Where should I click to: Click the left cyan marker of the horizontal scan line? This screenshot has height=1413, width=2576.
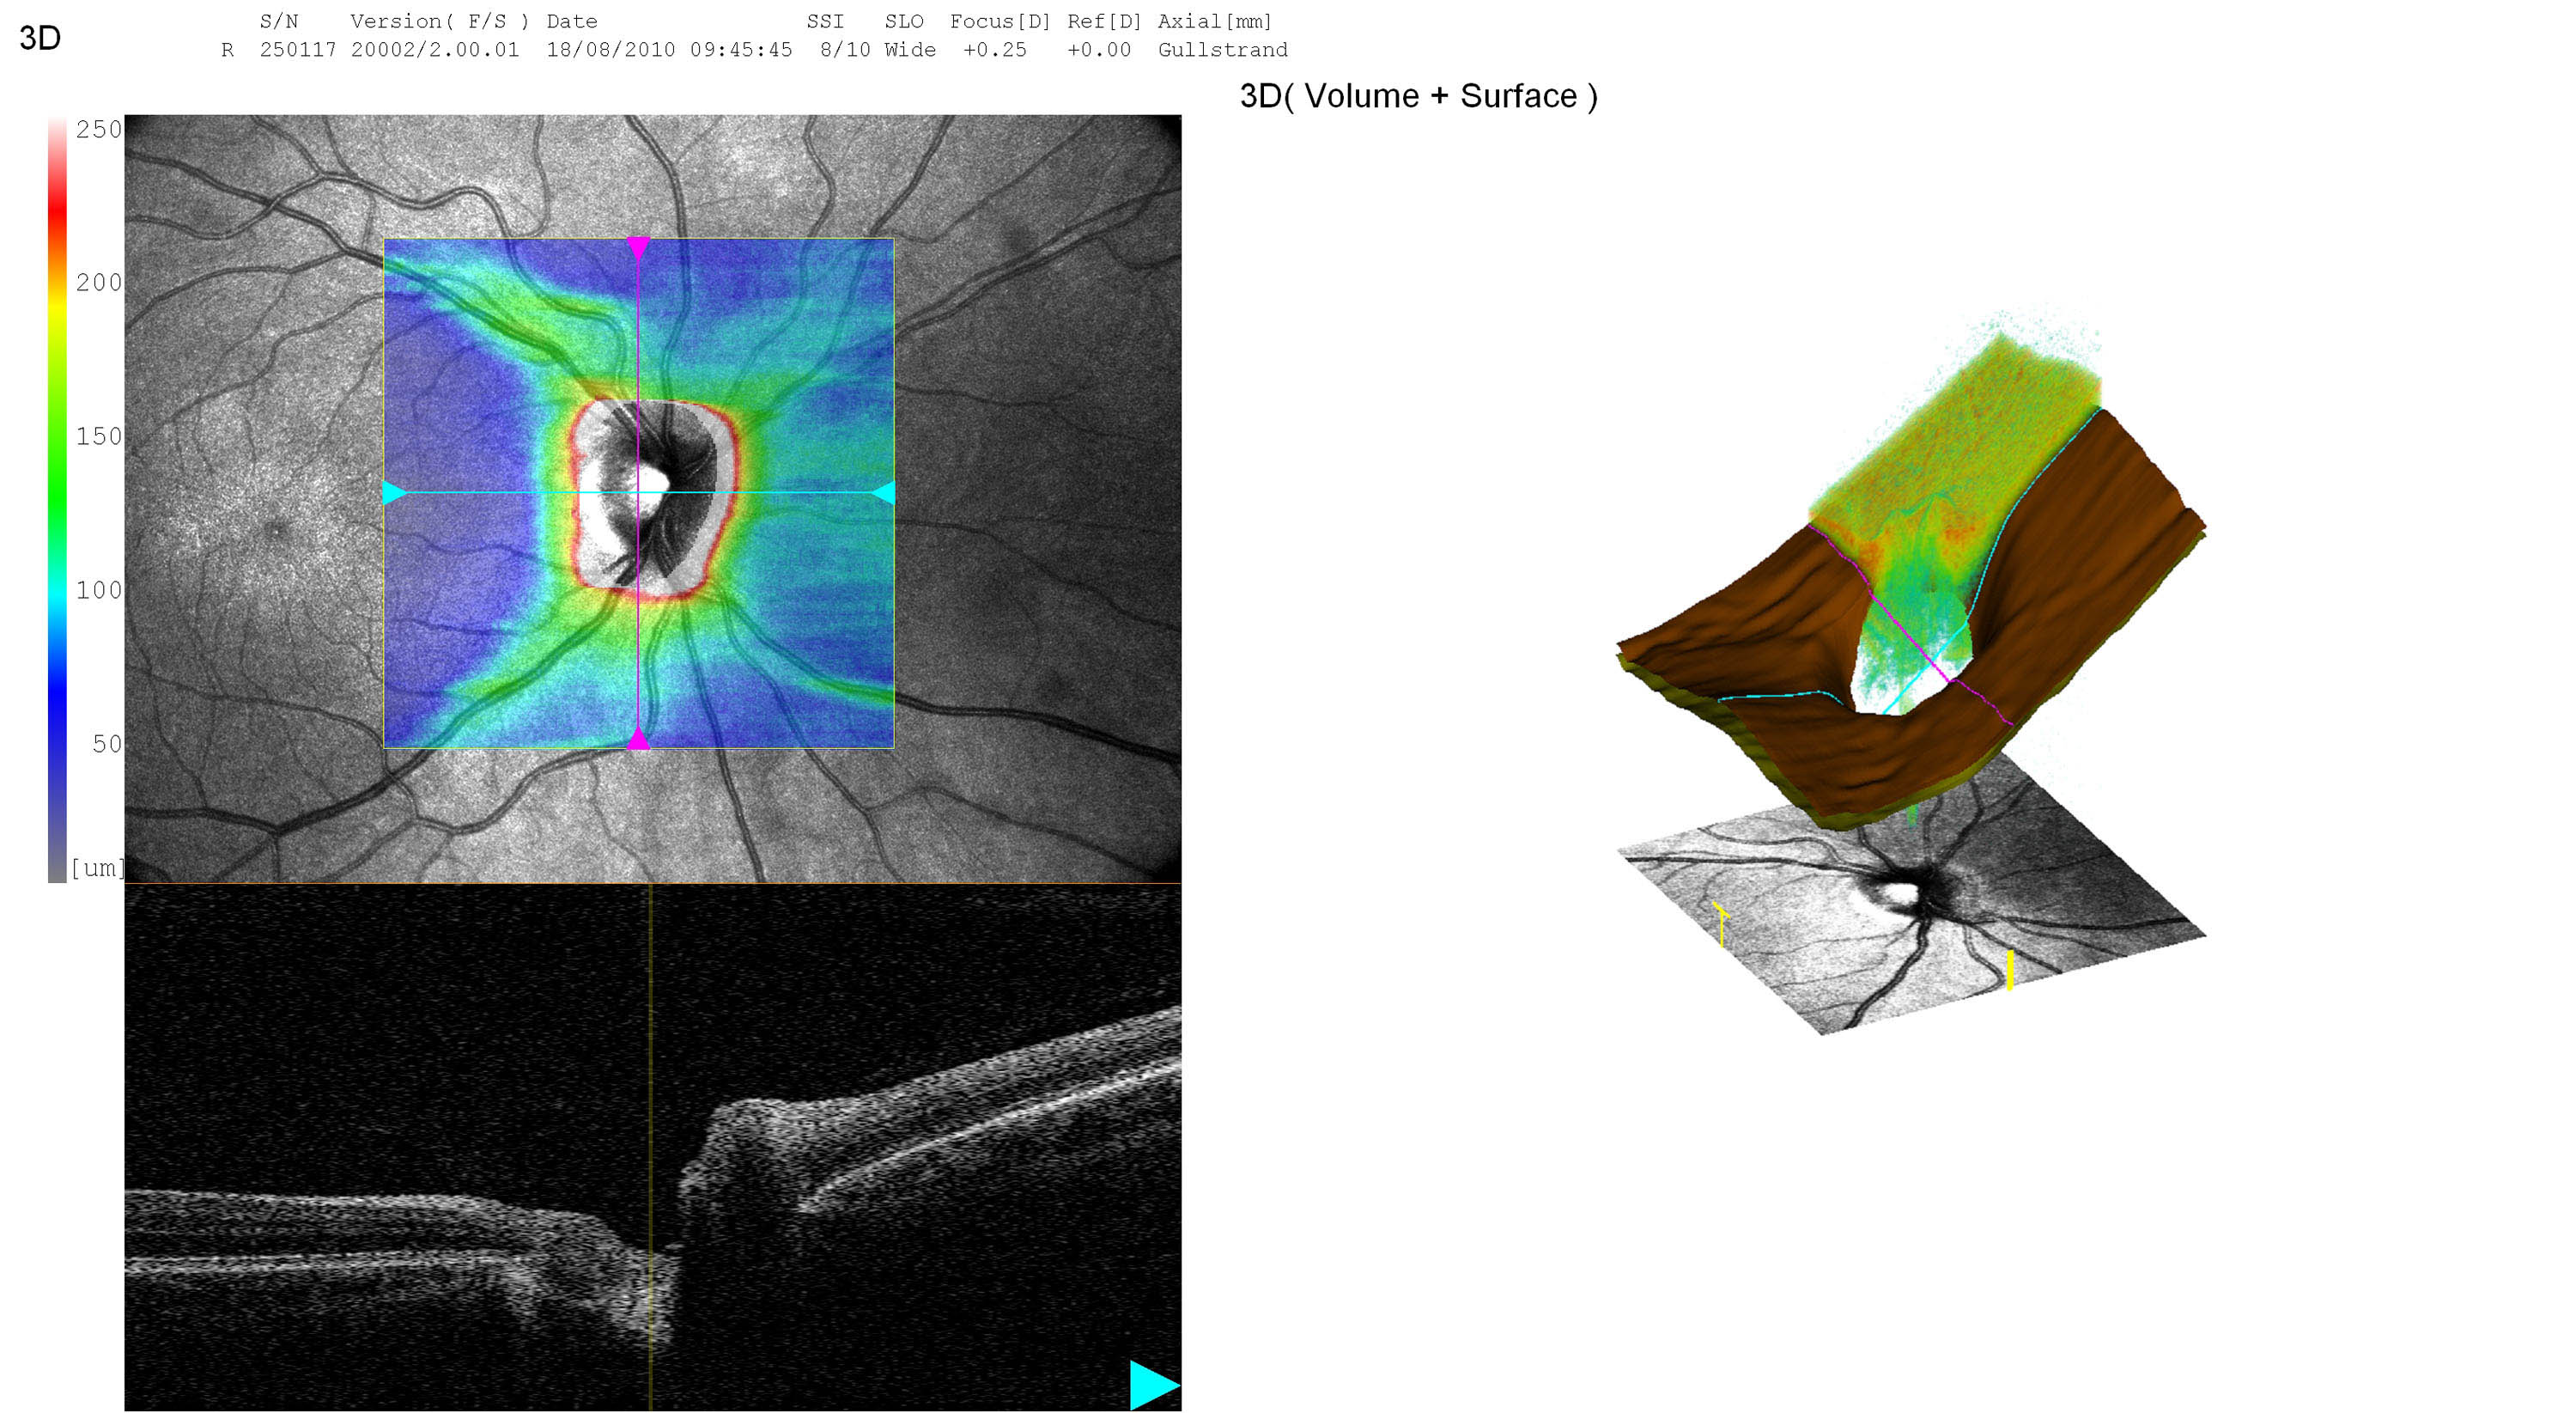395,492
